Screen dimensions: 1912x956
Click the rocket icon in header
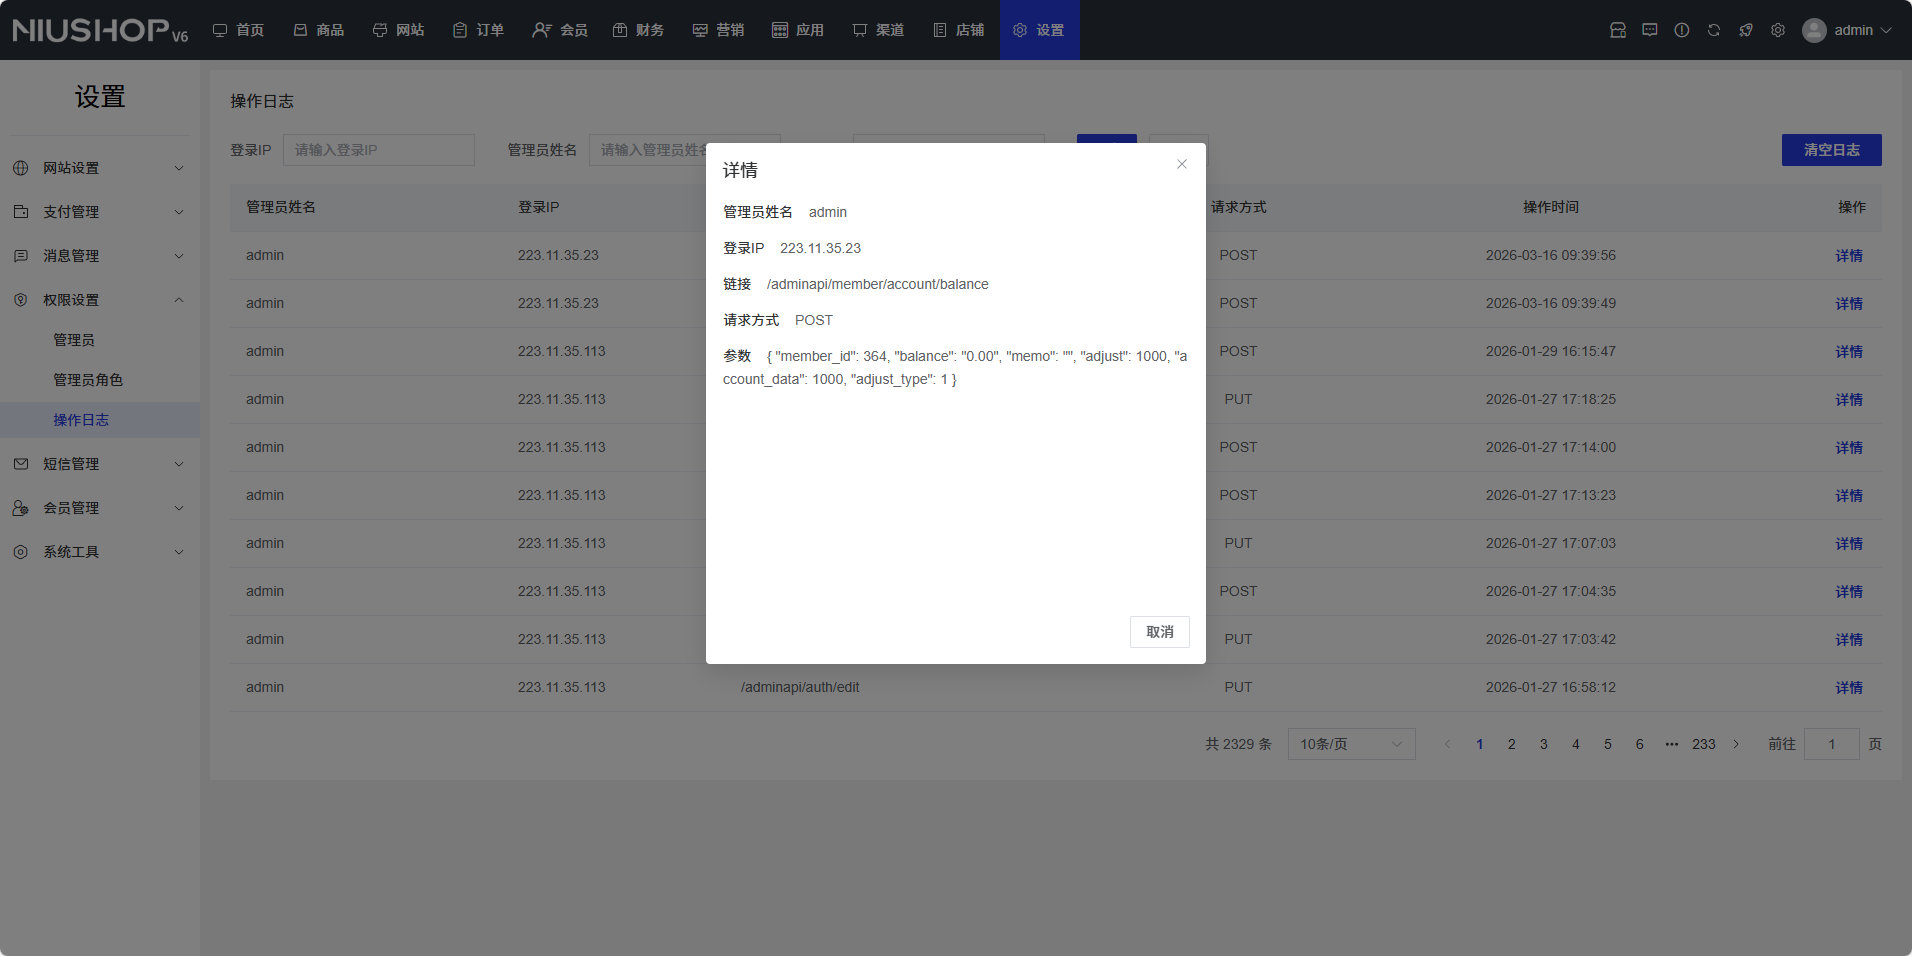point(1746,30)
